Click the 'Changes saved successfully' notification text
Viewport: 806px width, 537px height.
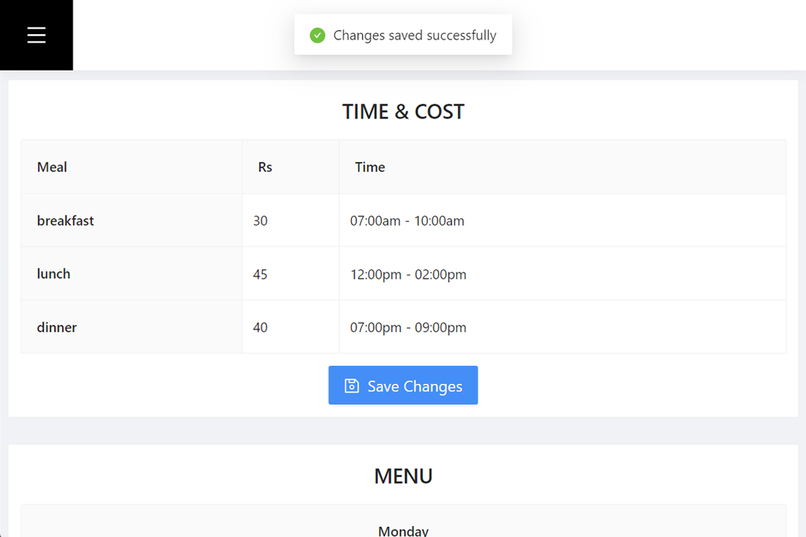[x=415, y=35]
